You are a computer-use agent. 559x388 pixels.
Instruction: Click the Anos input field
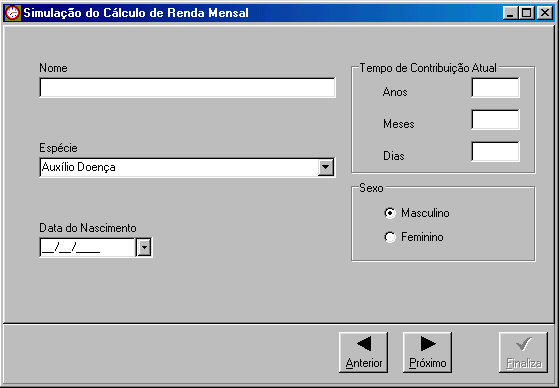pyautogui.click(x=496, y=88)
